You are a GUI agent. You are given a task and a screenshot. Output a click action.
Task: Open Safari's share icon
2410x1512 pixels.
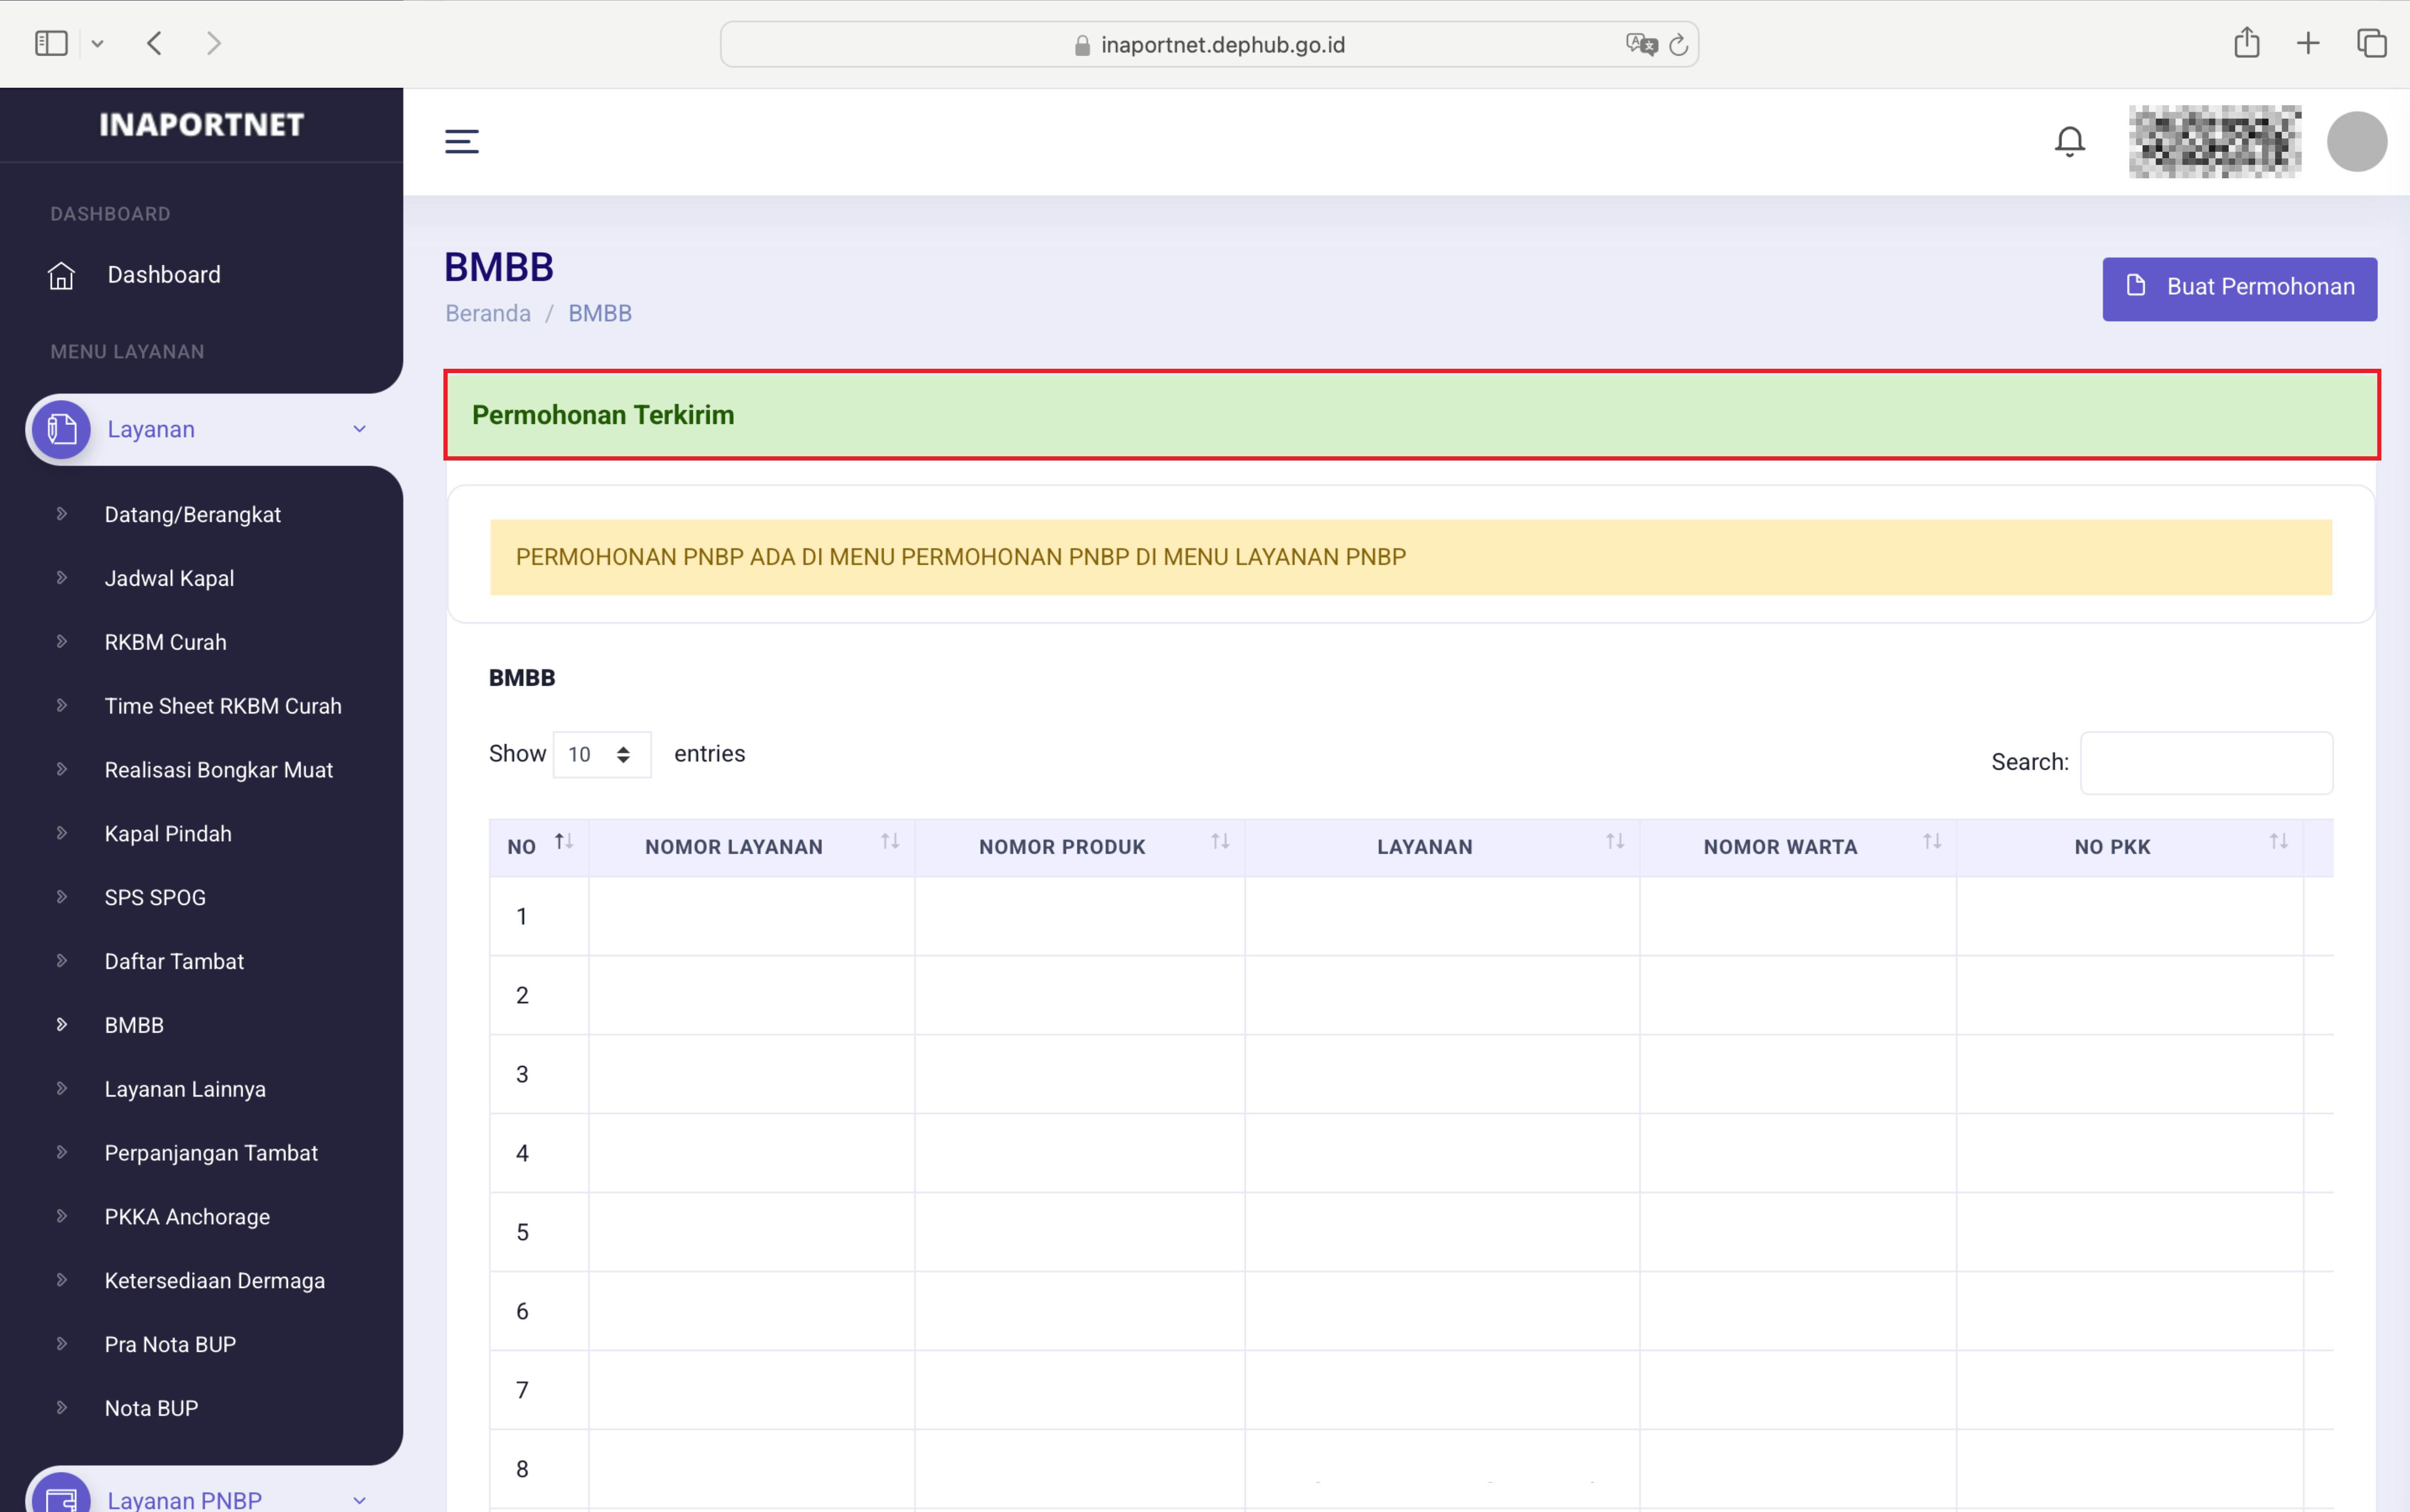[x=2246, y=43]
